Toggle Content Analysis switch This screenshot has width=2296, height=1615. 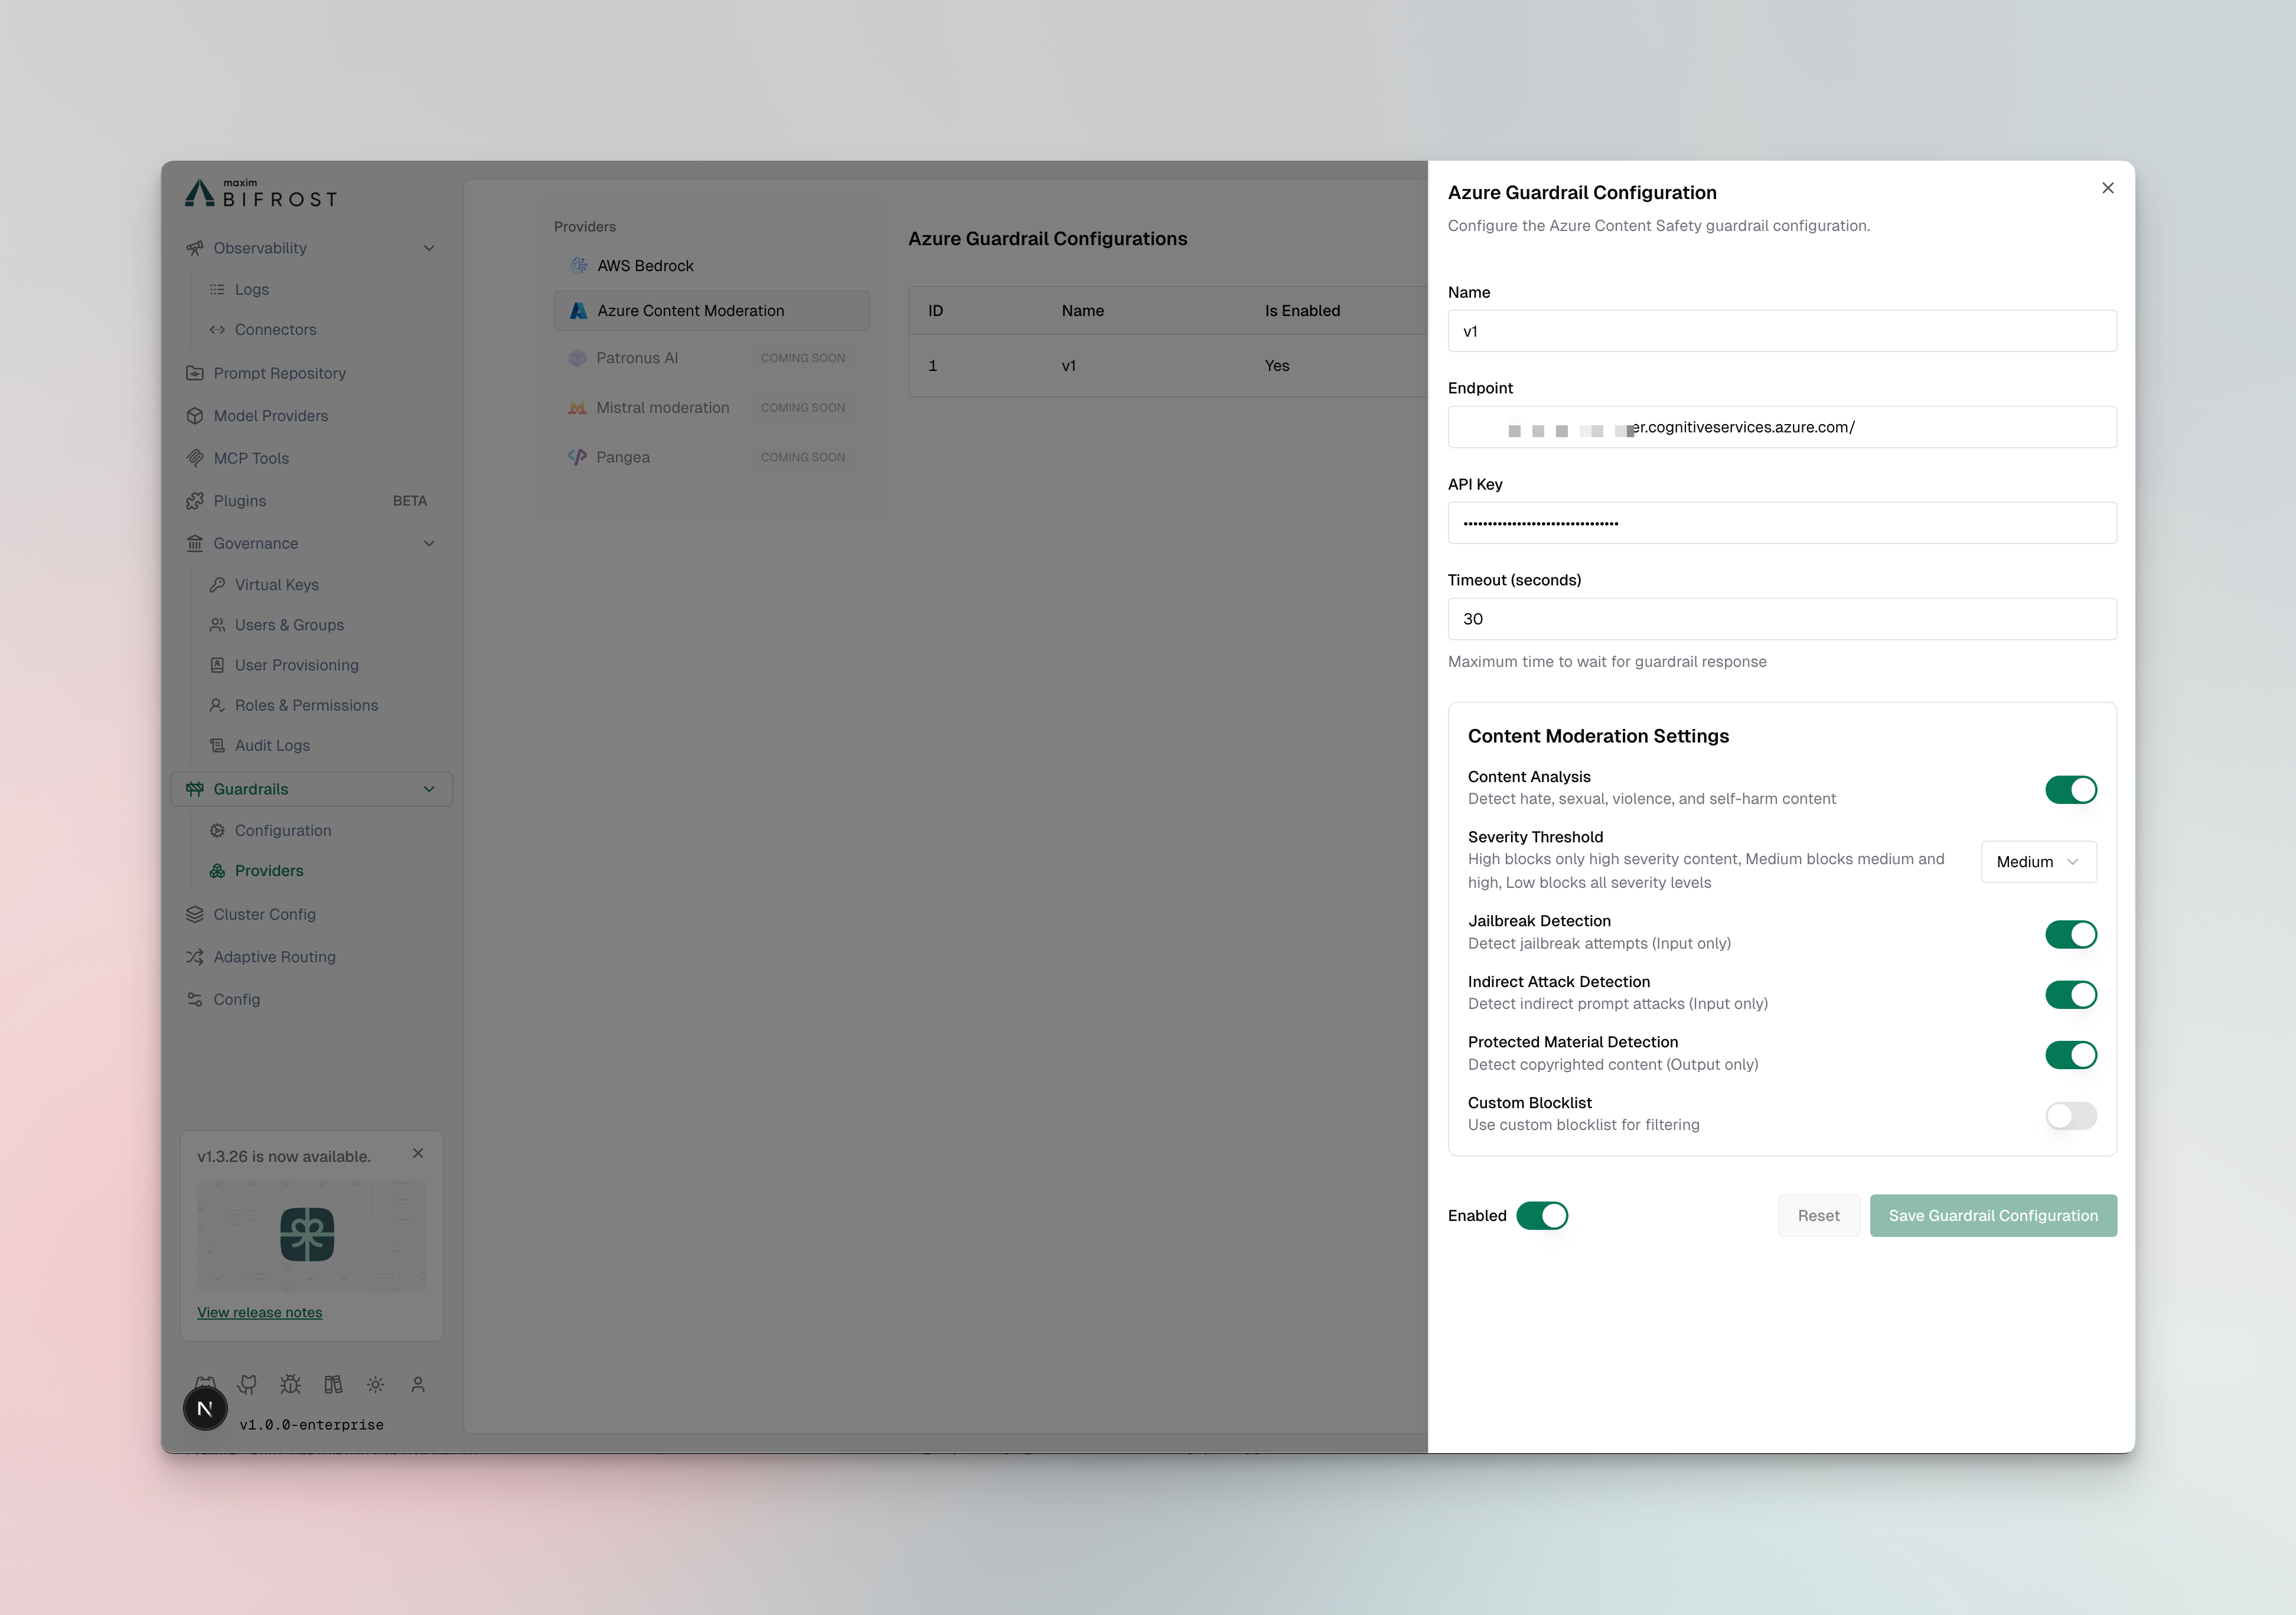pyautogui.click(x=2070, y=790)
